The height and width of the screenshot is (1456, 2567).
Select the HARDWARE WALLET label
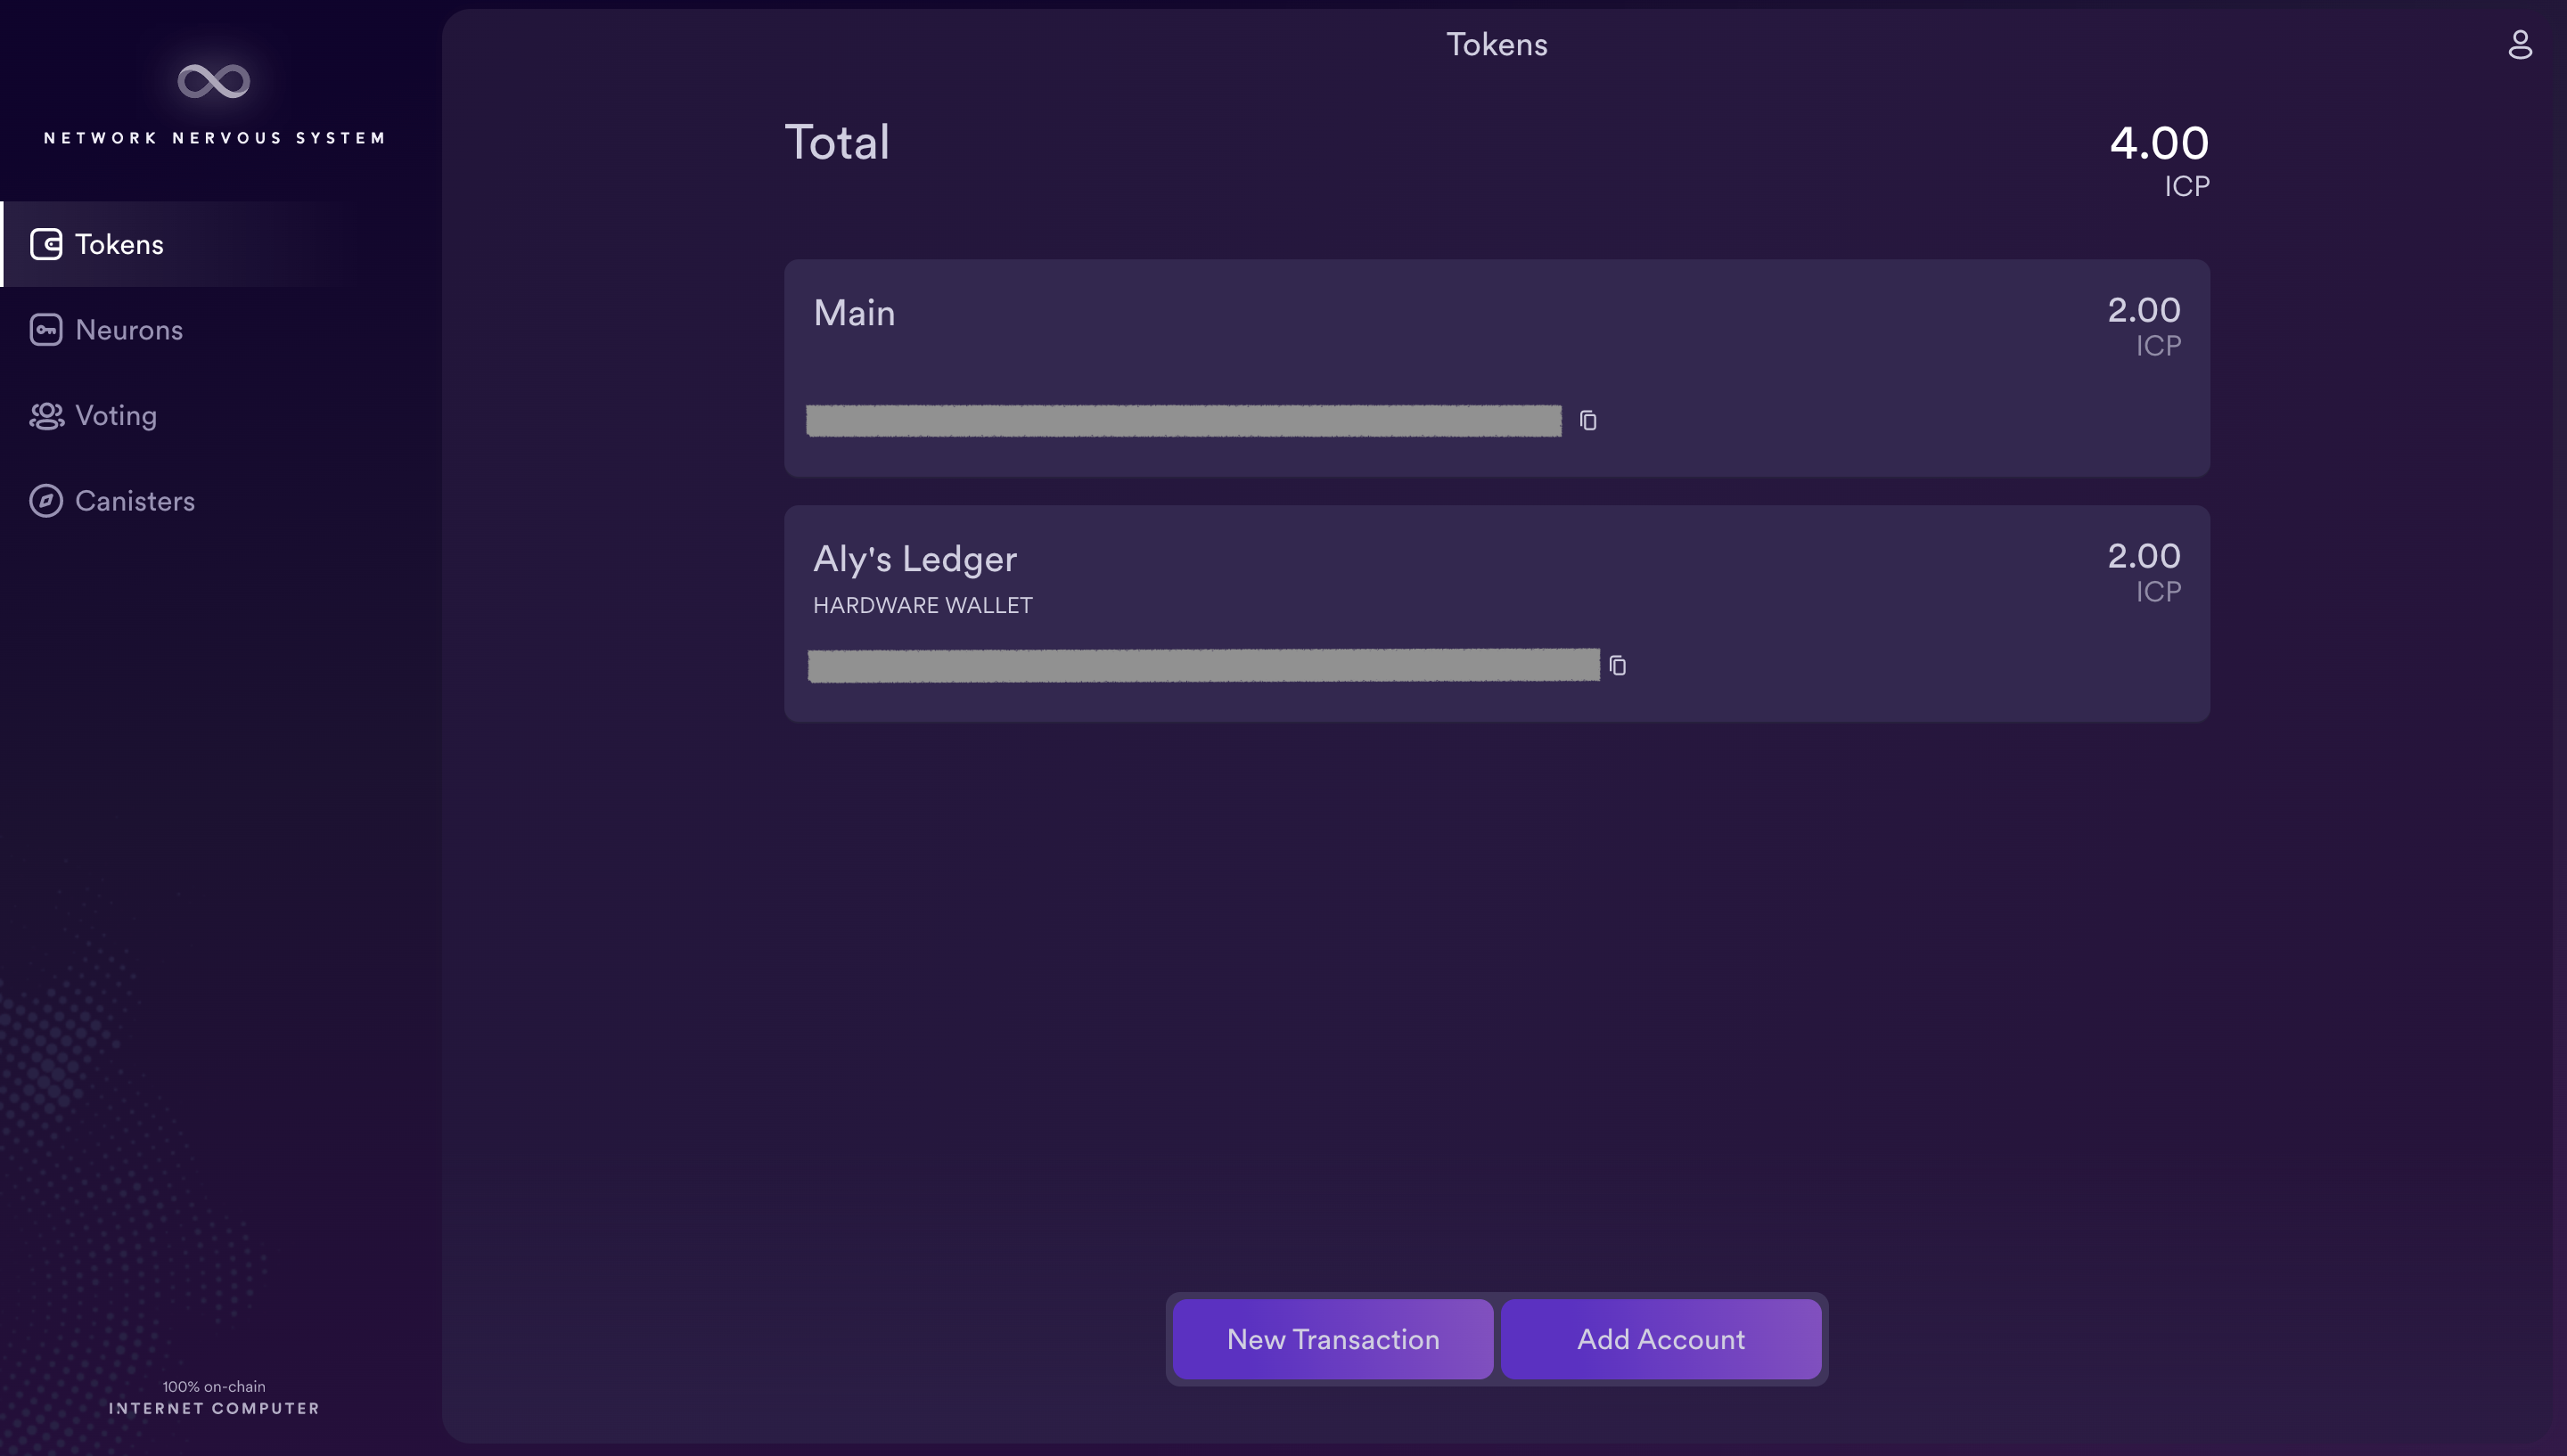click(x=922, y=605)
